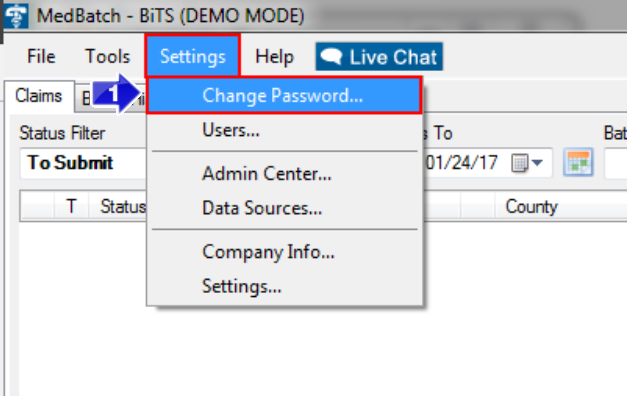
Task: Open the calendar grid icon beside date
Action: point(578,163)
